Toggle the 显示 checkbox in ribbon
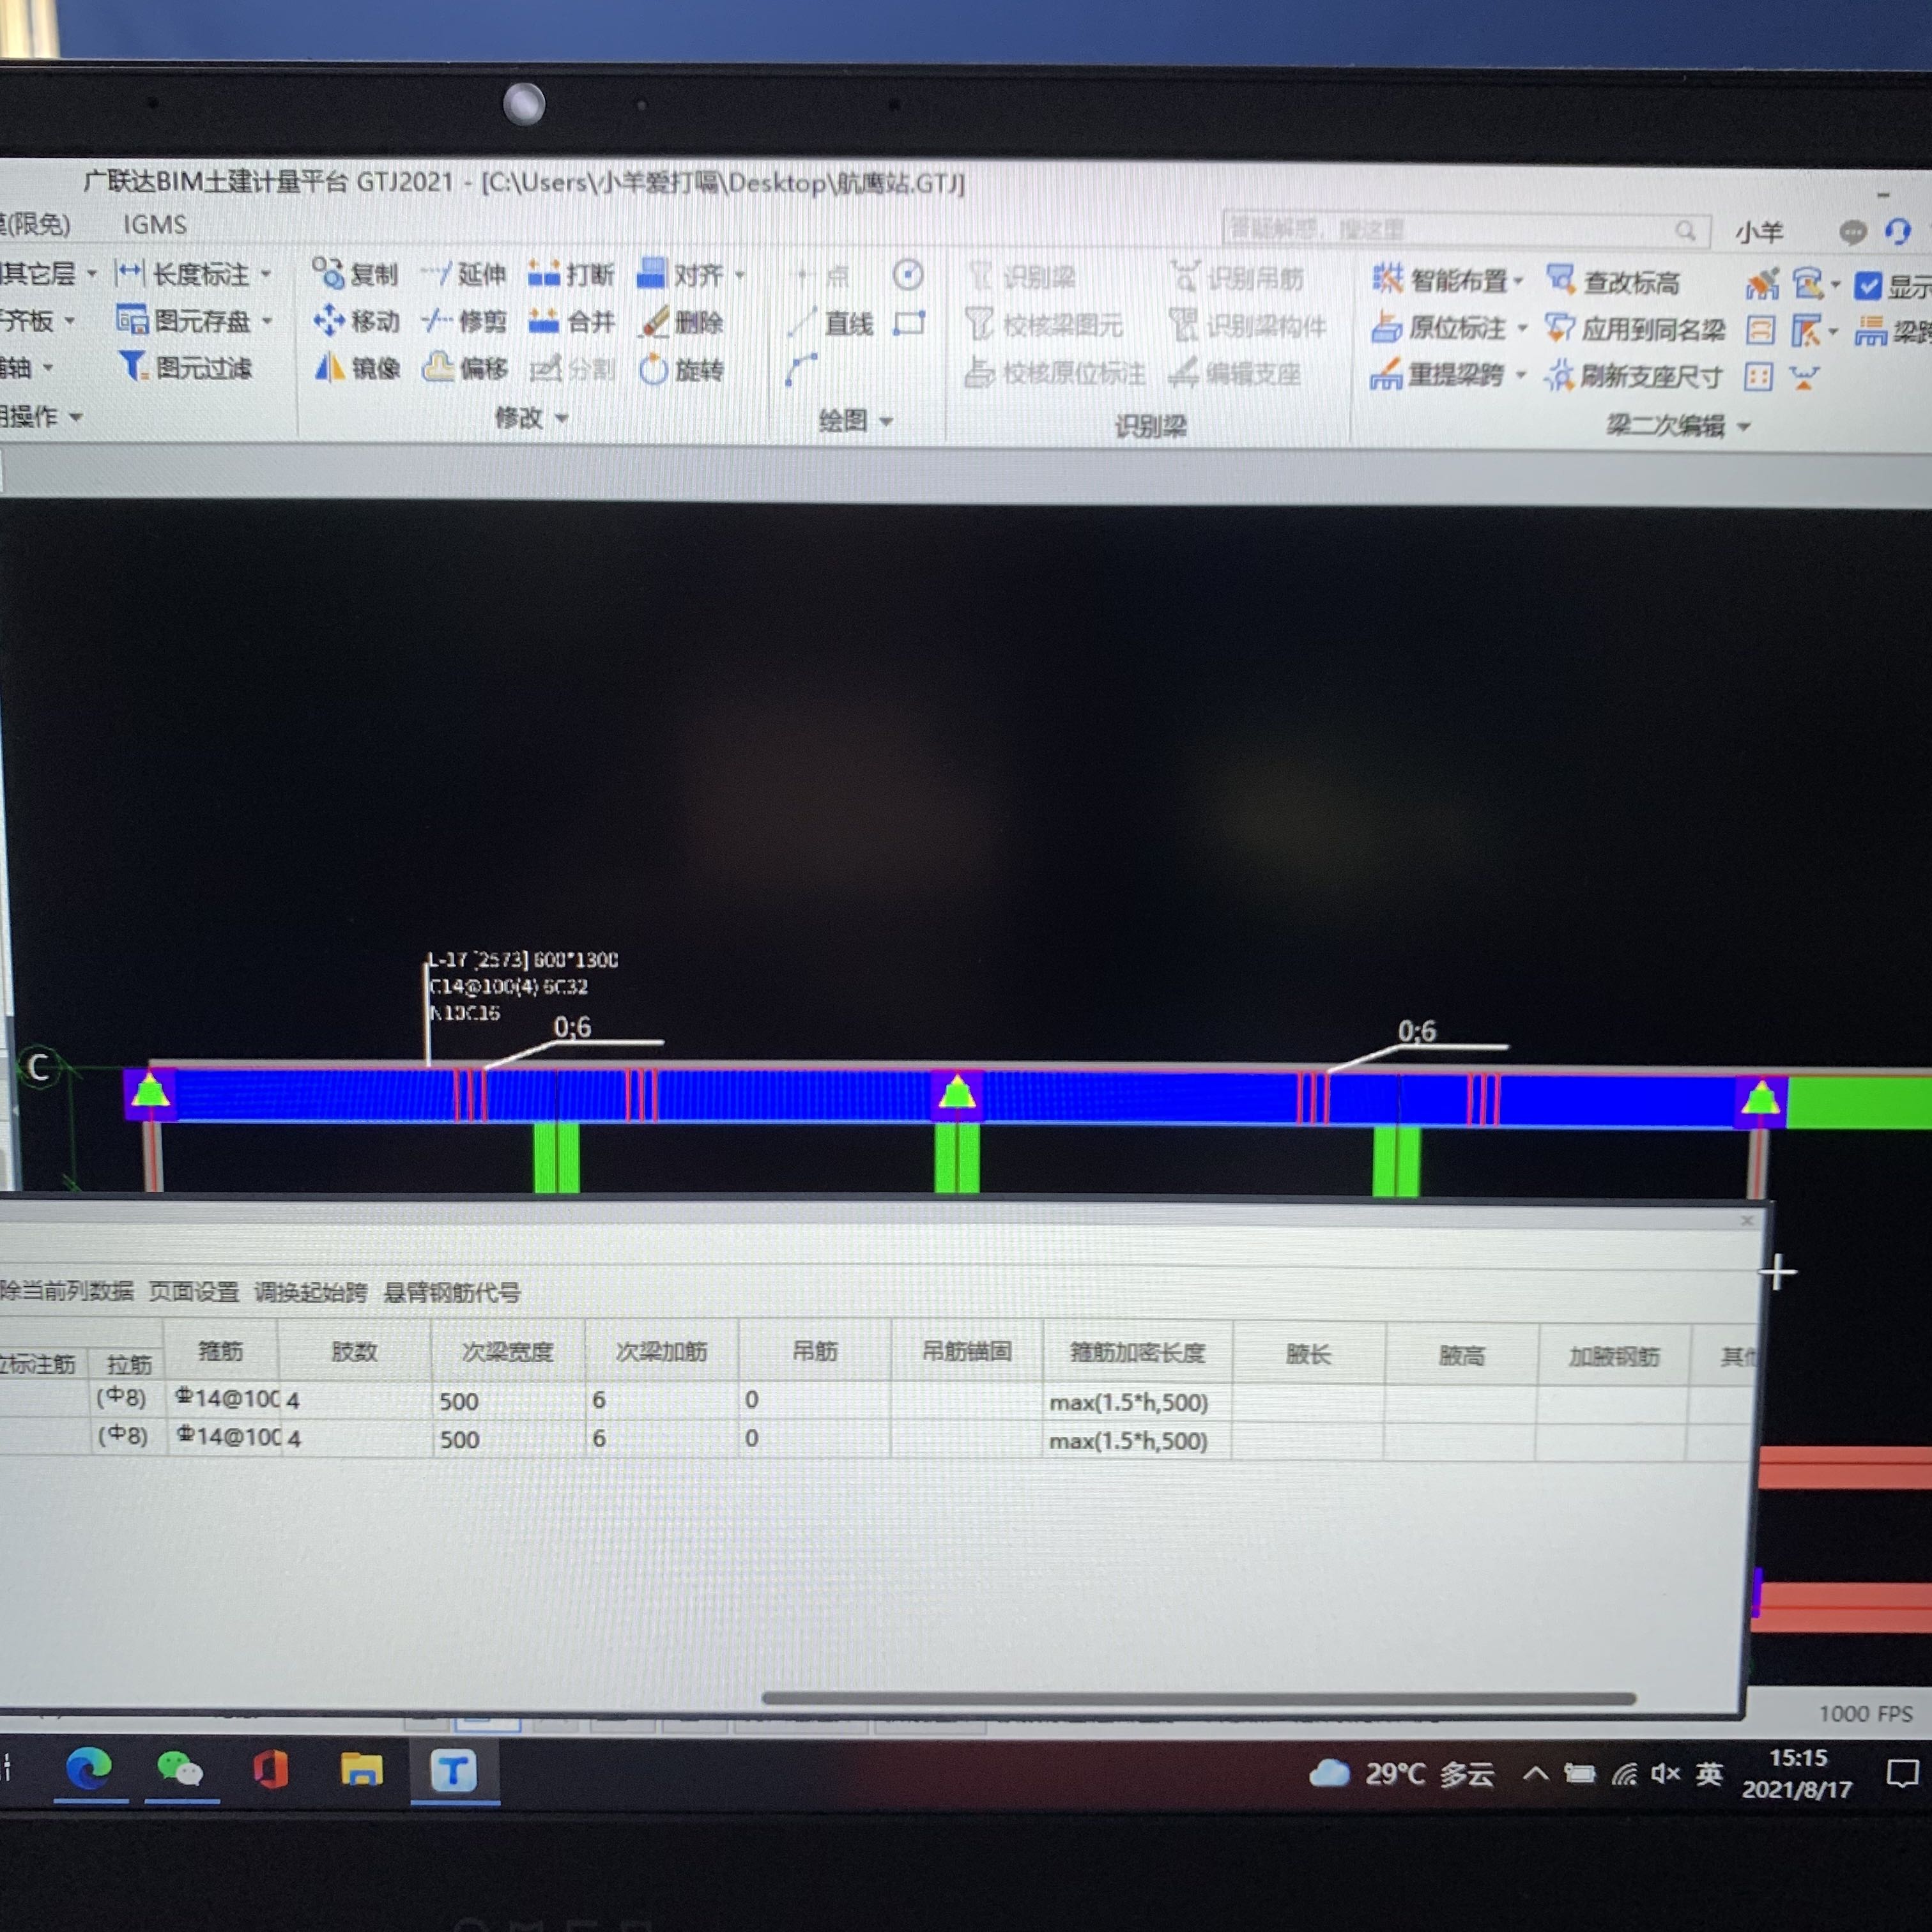The image size is (1932, 1932). click(x=1867, y=287)
